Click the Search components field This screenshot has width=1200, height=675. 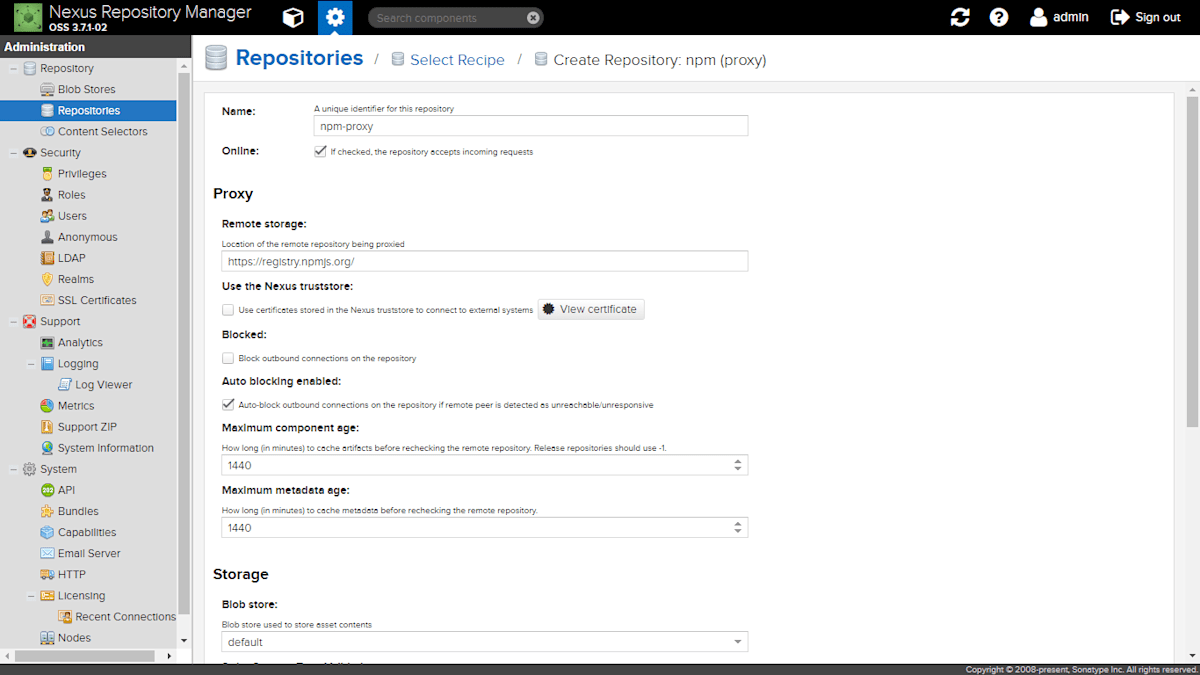tap(446, 18)
